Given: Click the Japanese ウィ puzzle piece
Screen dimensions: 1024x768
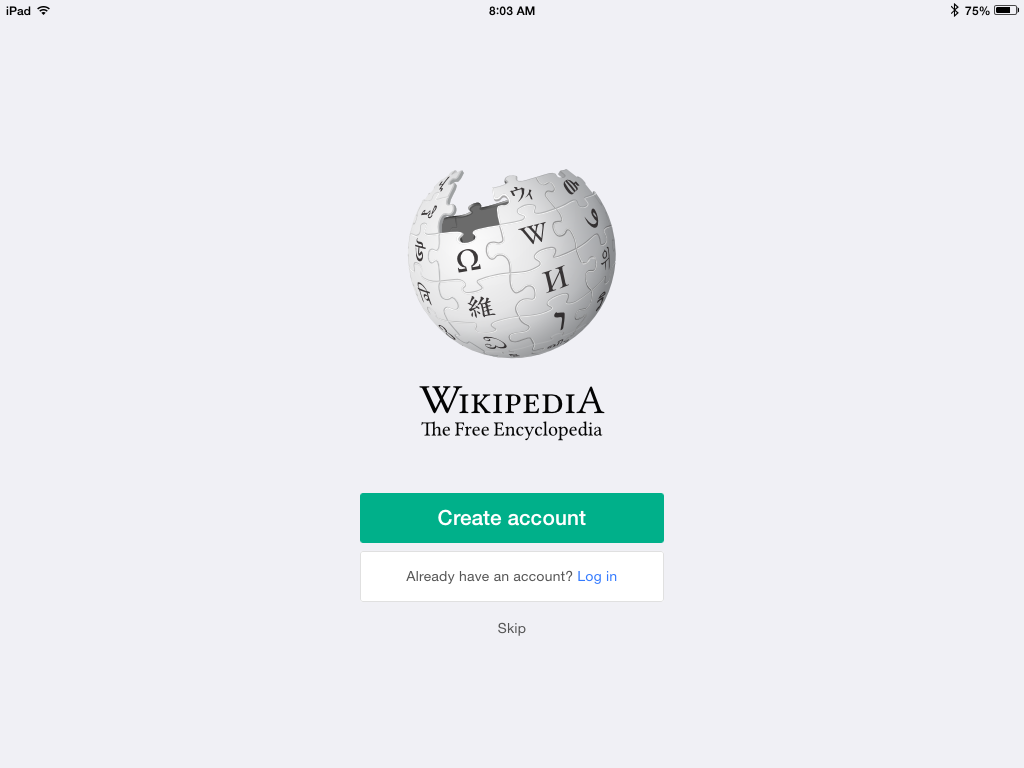Looking at the screenshot, I should [x=522, y=193].
